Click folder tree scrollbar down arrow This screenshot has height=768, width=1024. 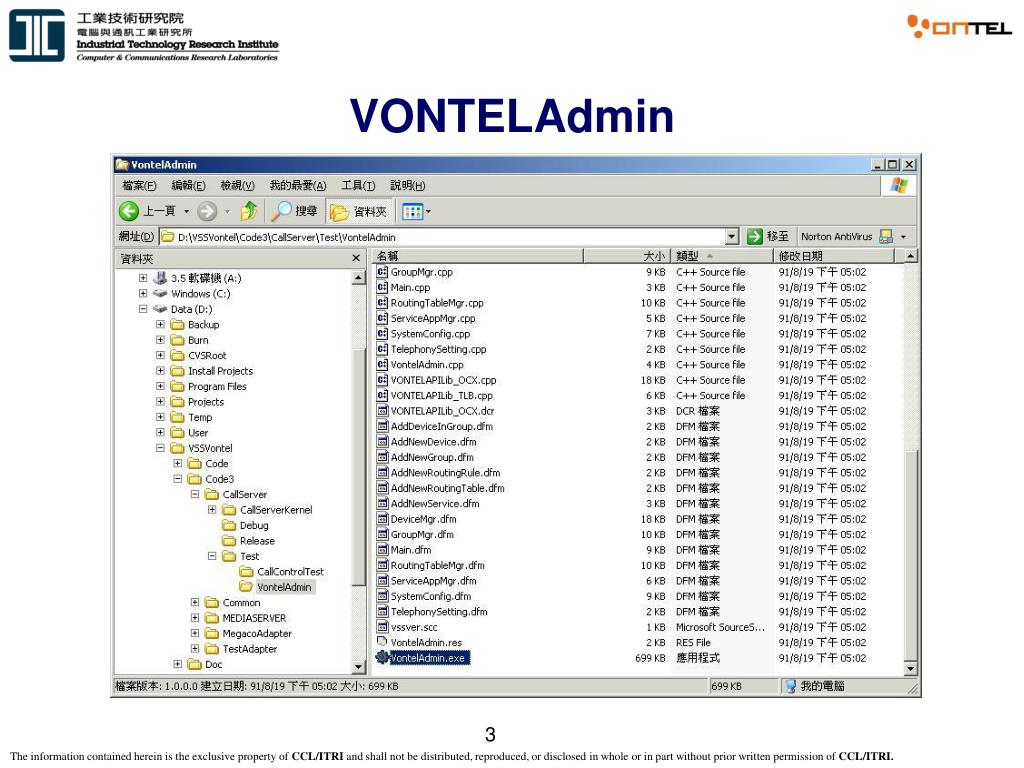tap(358, 667)
